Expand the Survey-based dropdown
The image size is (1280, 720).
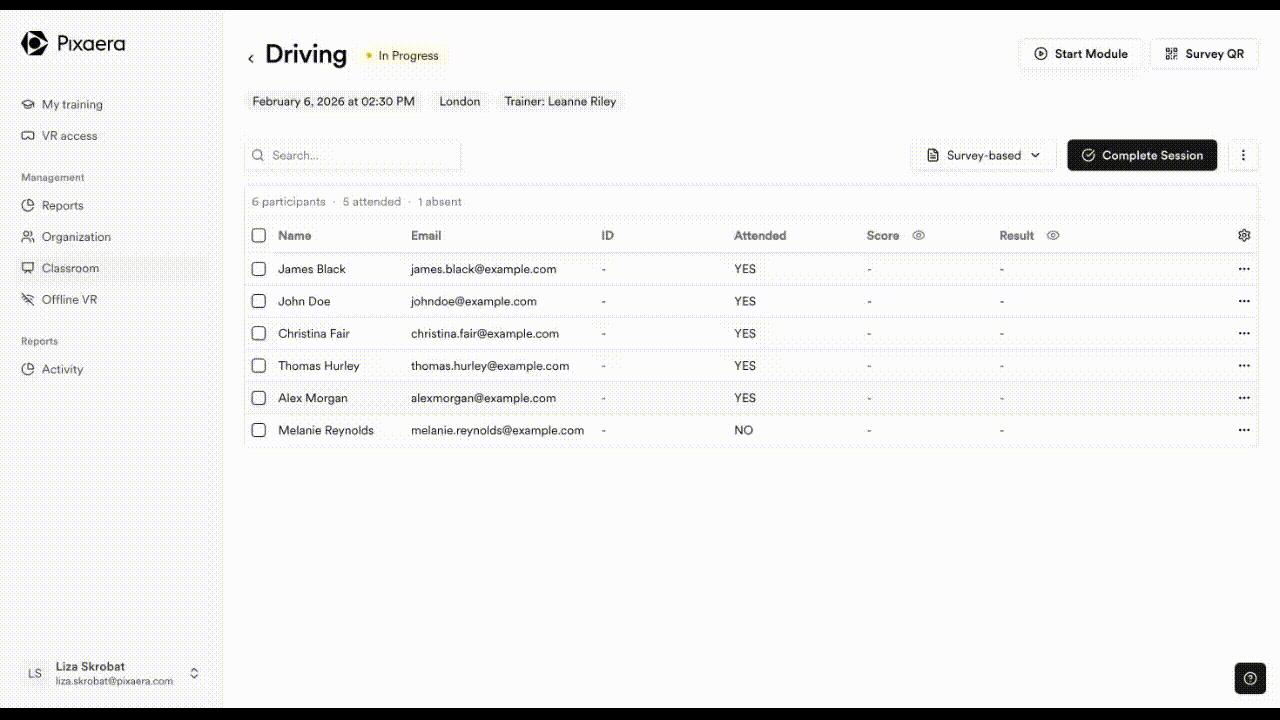pos(984,156)
